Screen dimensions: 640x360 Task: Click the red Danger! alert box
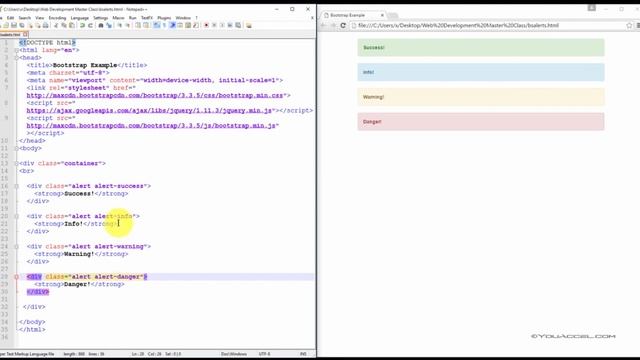click(x=481, y=122)
